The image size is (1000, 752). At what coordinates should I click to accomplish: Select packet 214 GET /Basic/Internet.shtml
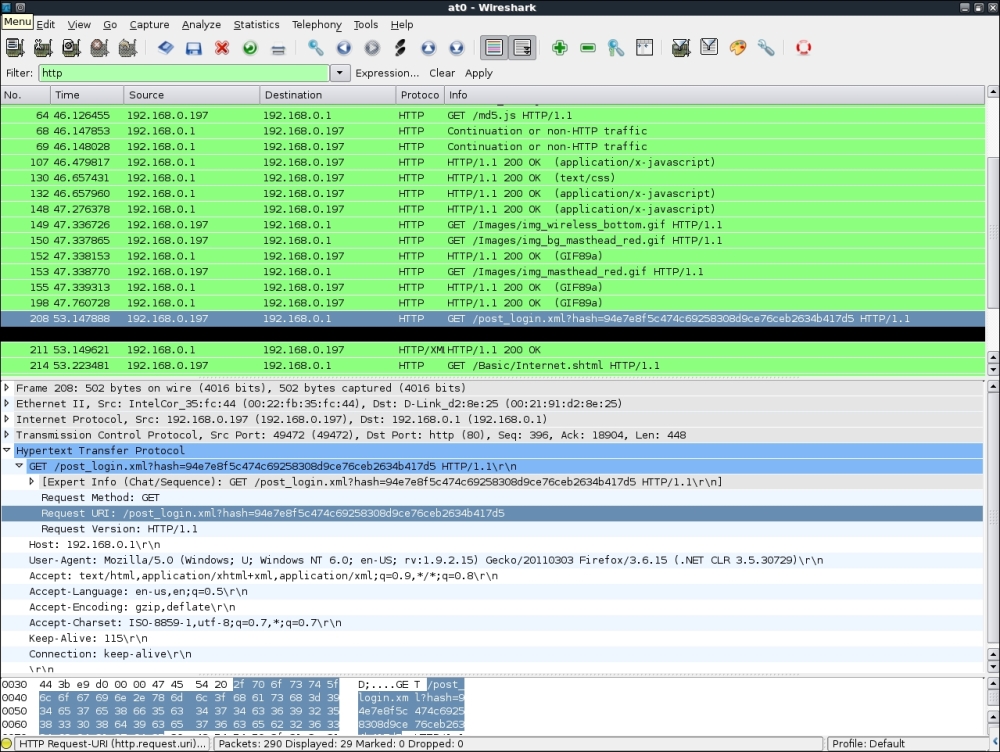492,365
